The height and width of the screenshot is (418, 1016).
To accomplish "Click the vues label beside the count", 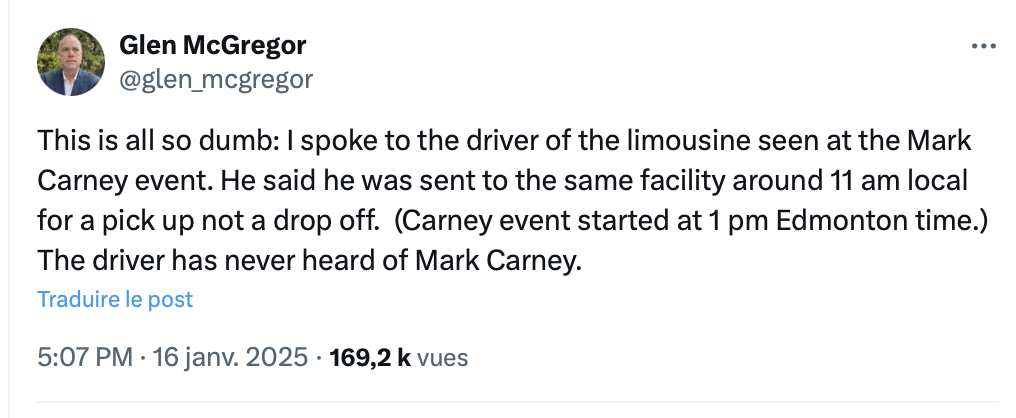I will pyautogui.click(x=442, y=358).
